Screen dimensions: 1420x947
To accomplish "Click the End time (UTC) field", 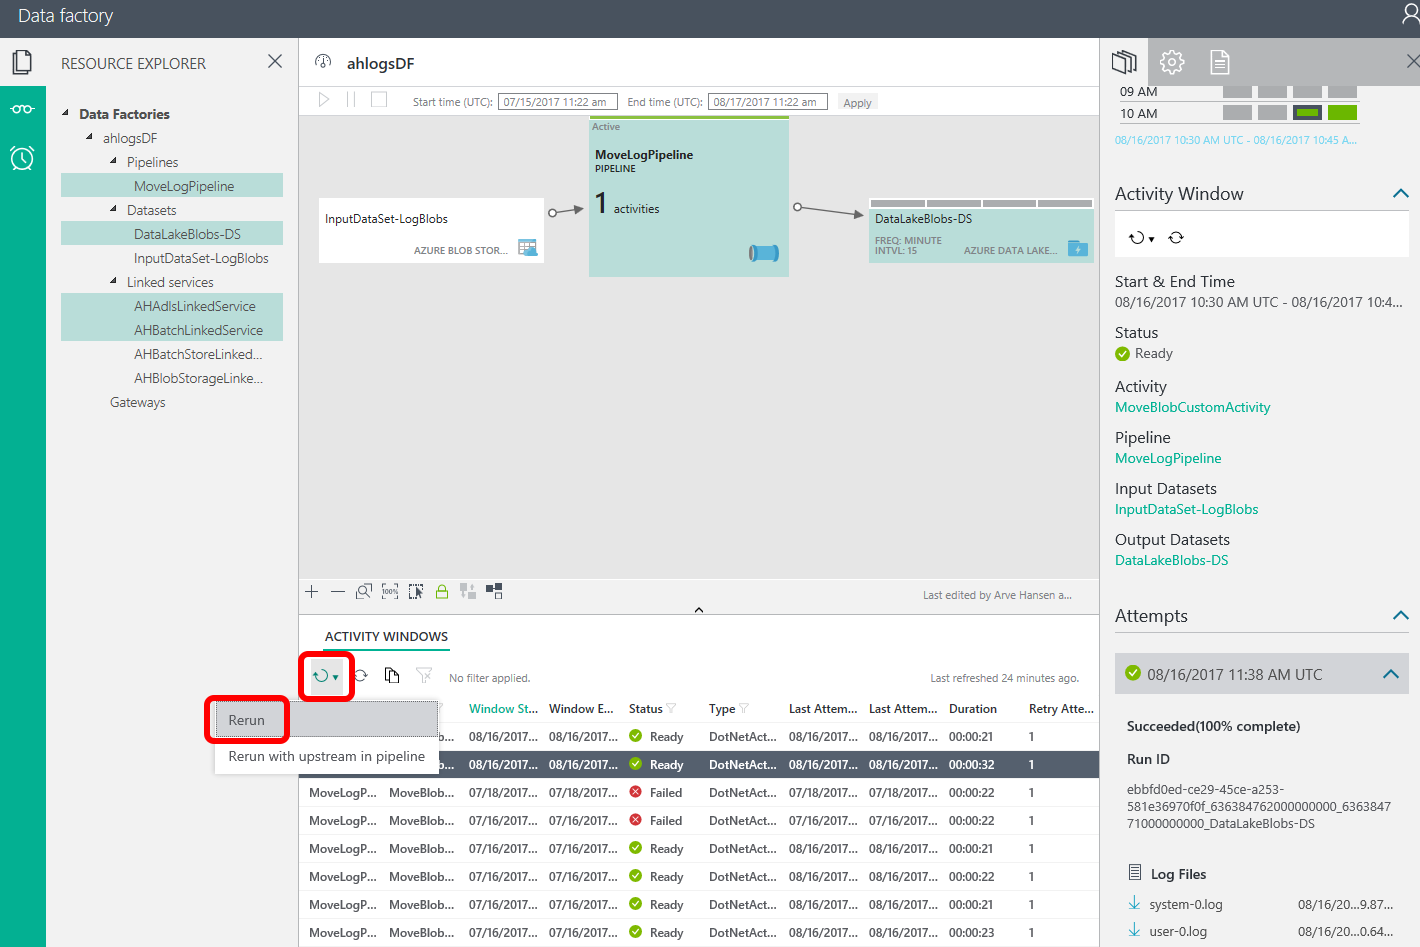I will click(767, 102).
